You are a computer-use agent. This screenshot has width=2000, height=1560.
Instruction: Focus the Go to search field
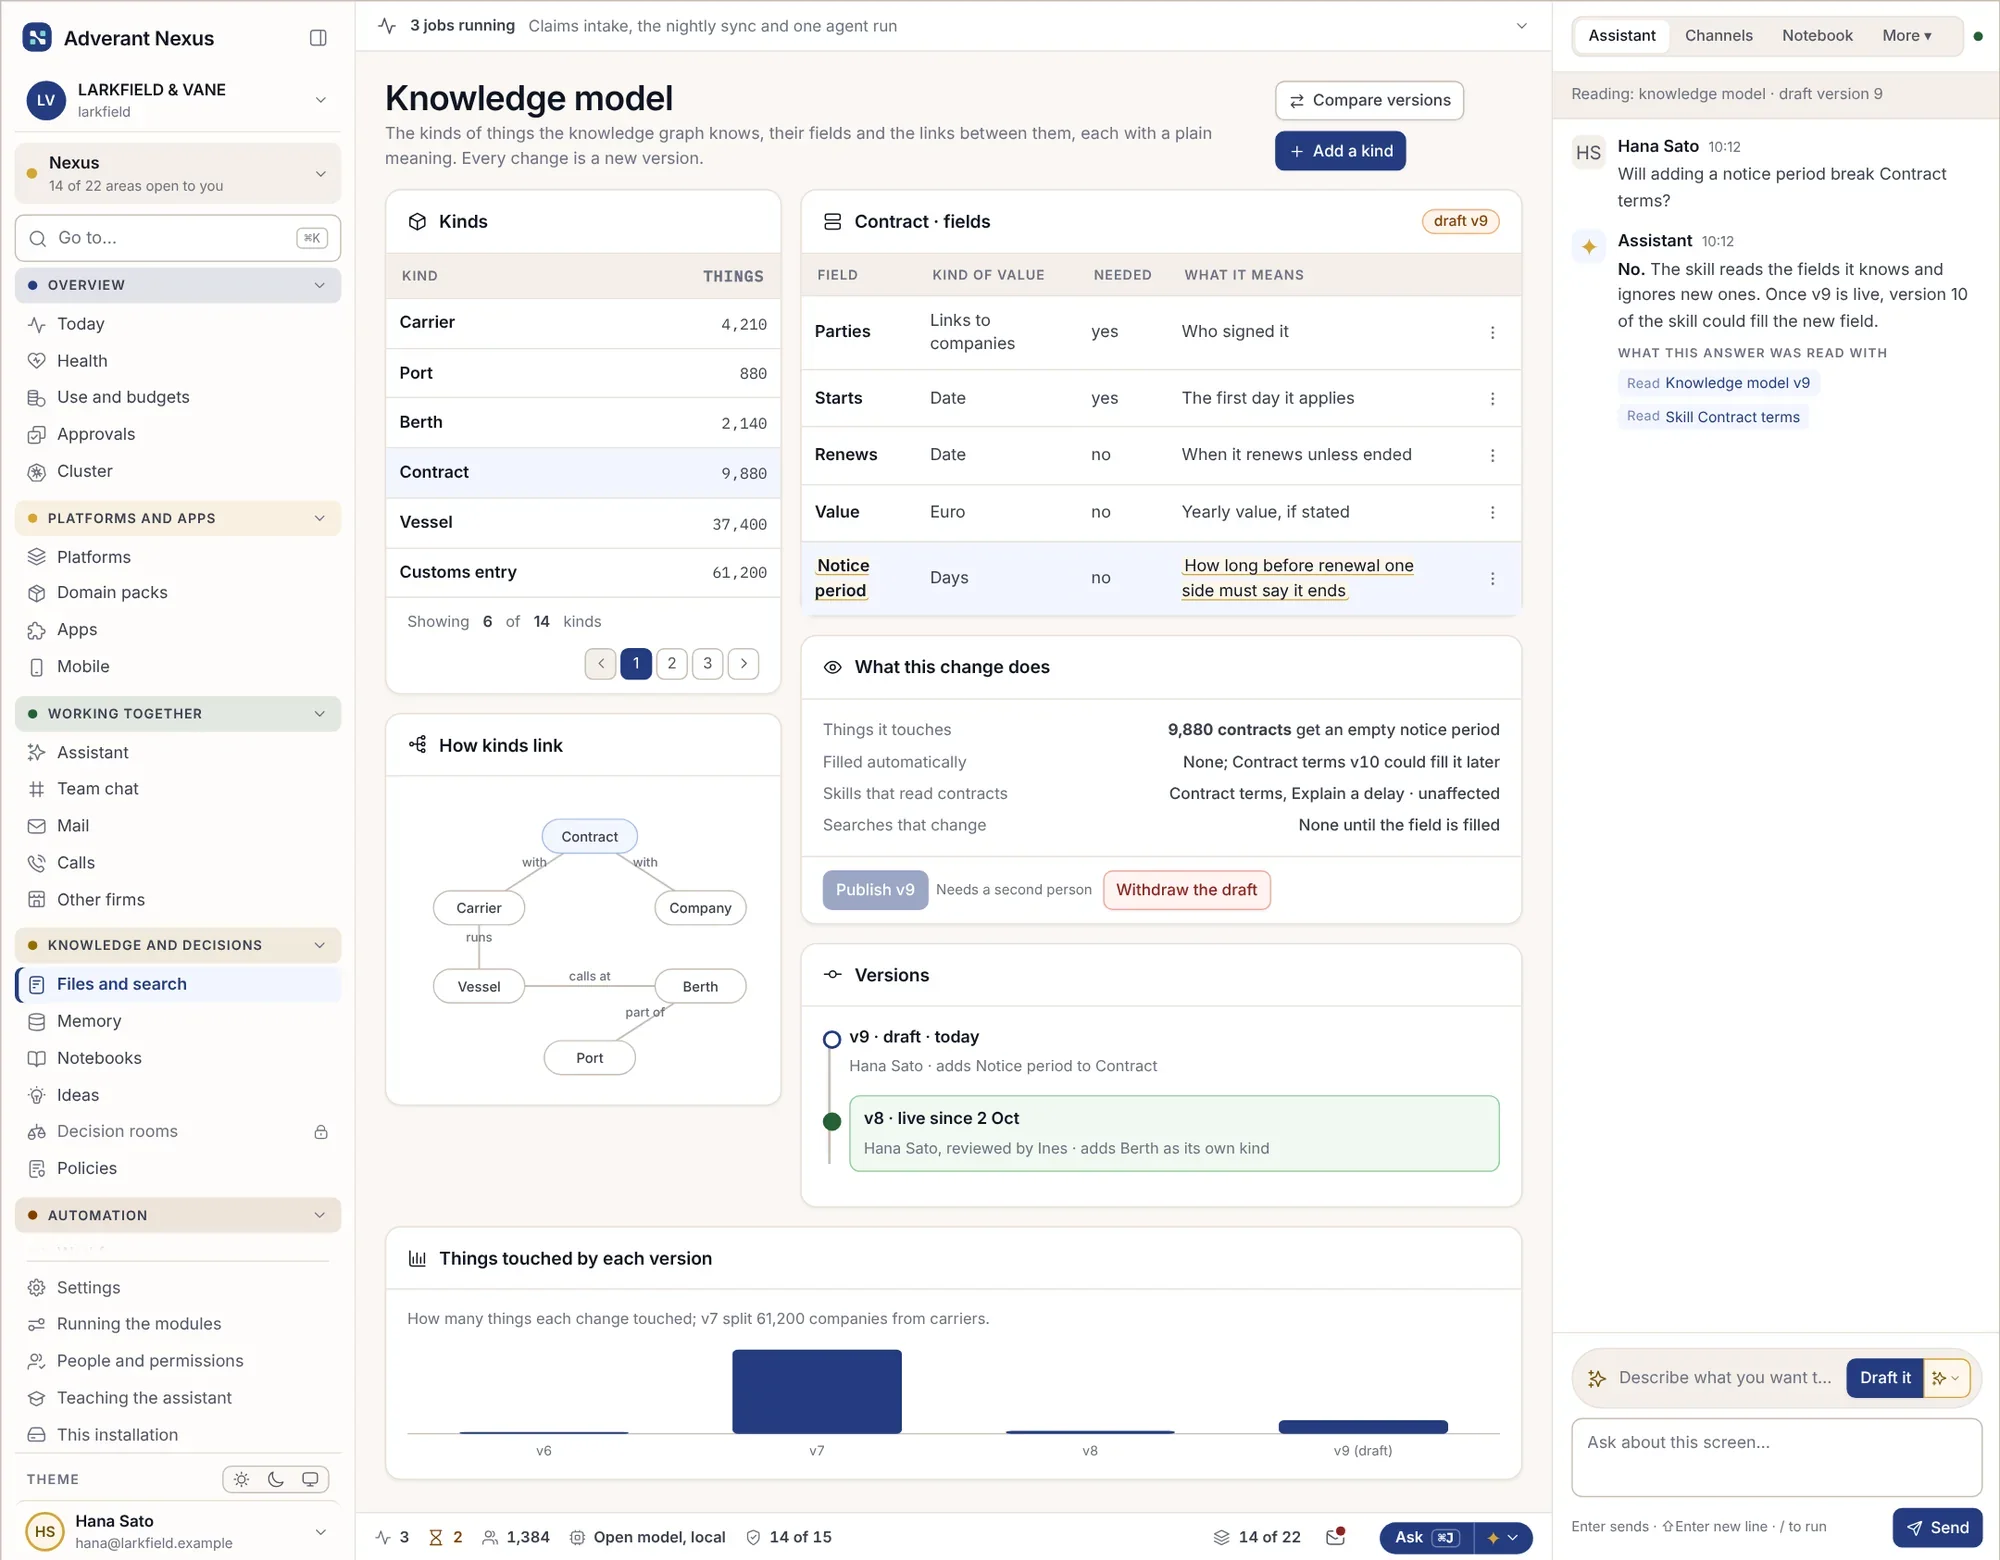(178, 238)
